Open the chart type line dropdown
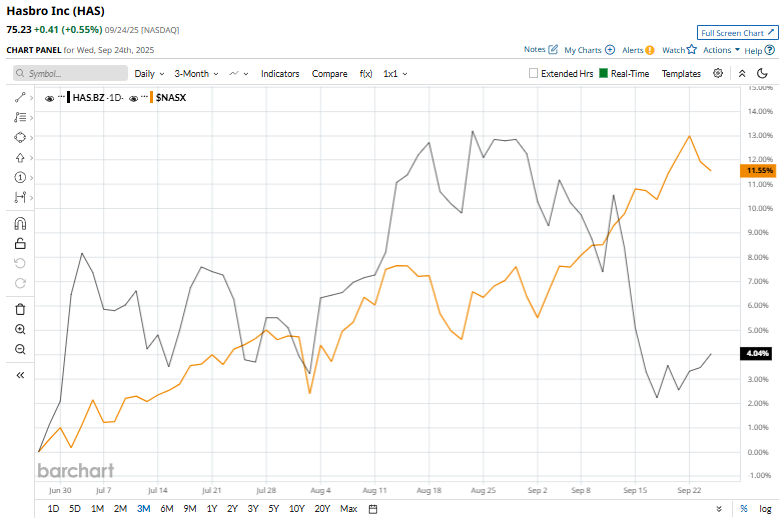 [239, 73]
